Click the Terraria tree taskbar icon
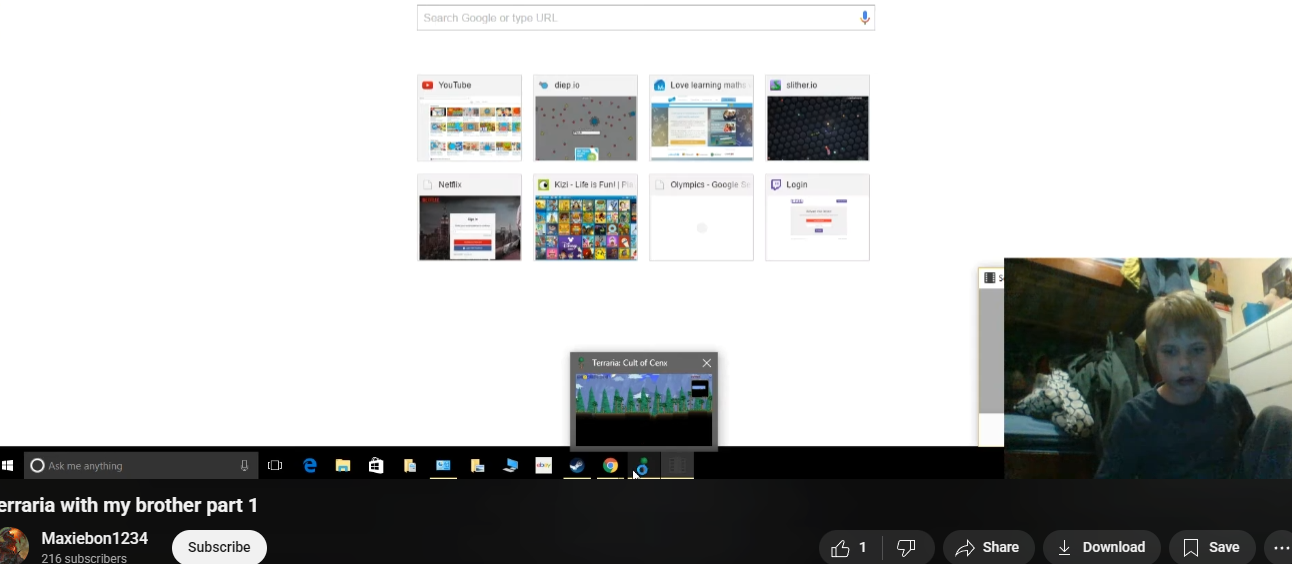 coord(644,465)
